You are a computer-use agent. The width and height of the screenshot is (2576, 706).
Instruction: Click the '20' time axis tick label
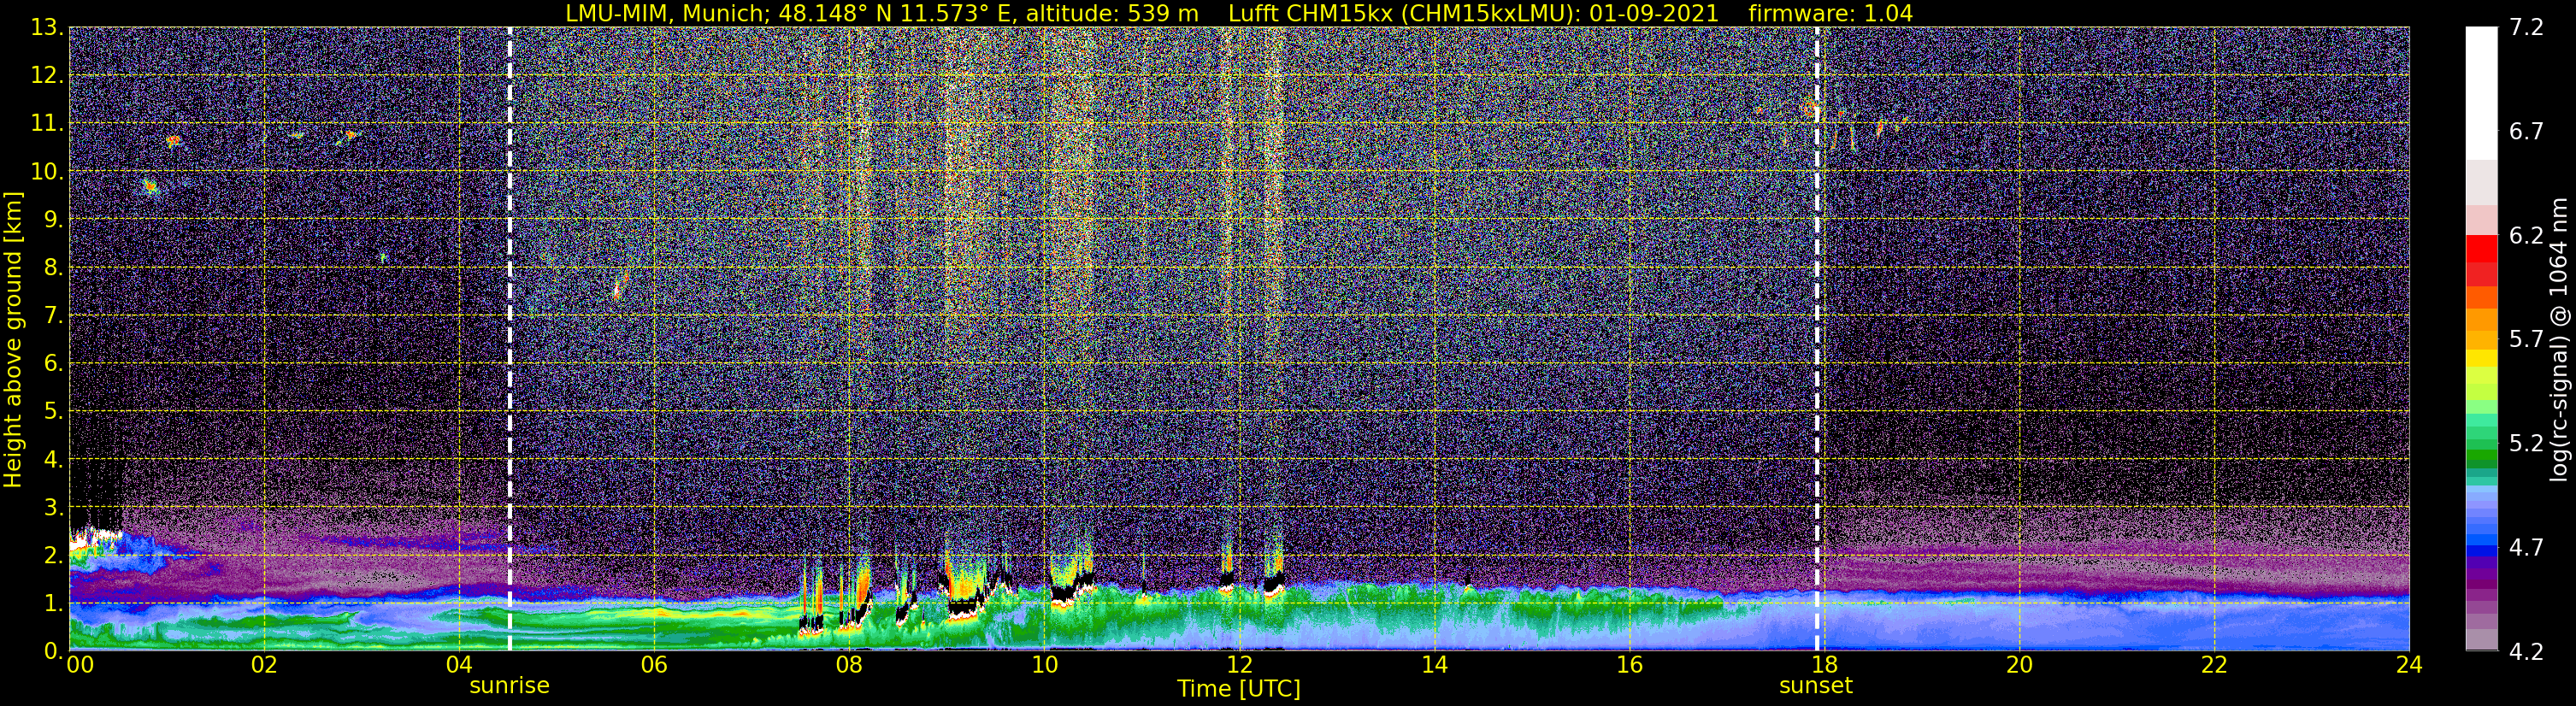2019,665
